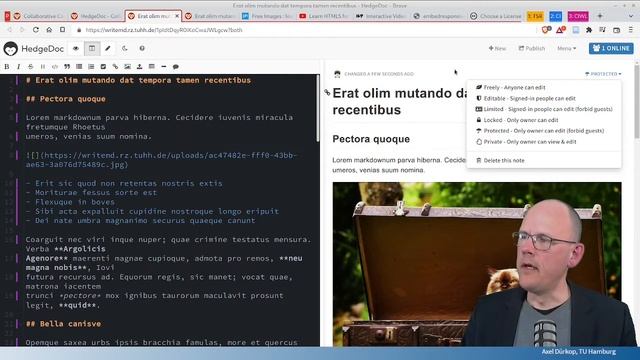Click the heading anchor link icon beside title
This screenshot has width=640, height=360.
coord(327,93)
